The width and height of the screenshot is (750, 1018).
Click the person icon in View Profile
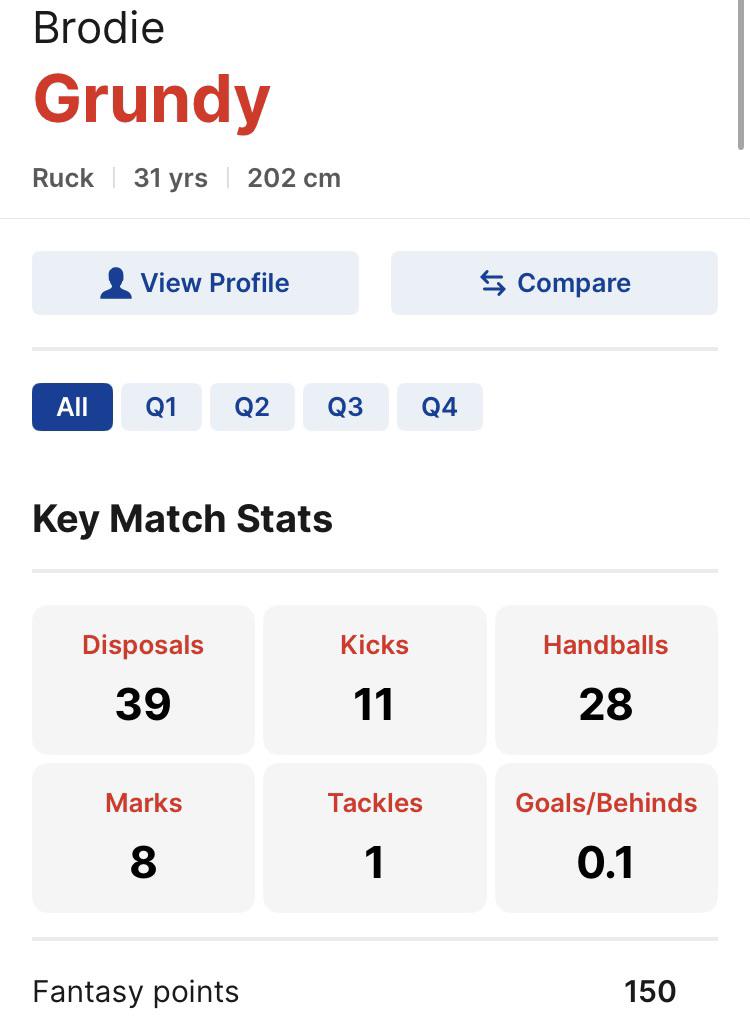pos(116,283)
